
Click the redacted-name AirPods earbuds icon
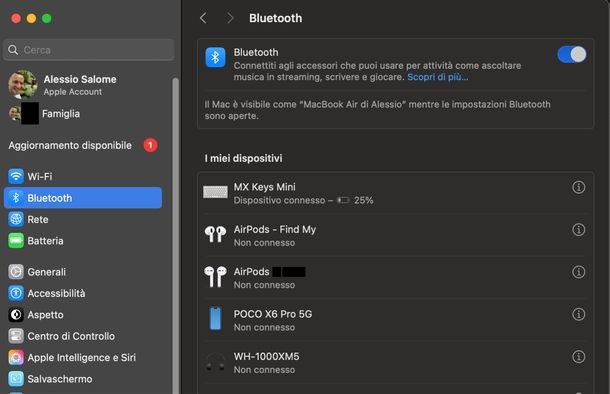(216, 277)
